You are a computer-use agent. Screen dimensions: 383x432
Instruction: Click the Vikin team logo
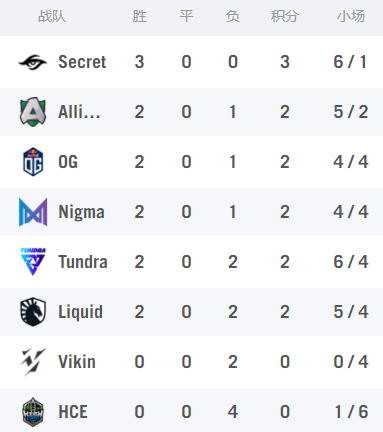point(33,362)
